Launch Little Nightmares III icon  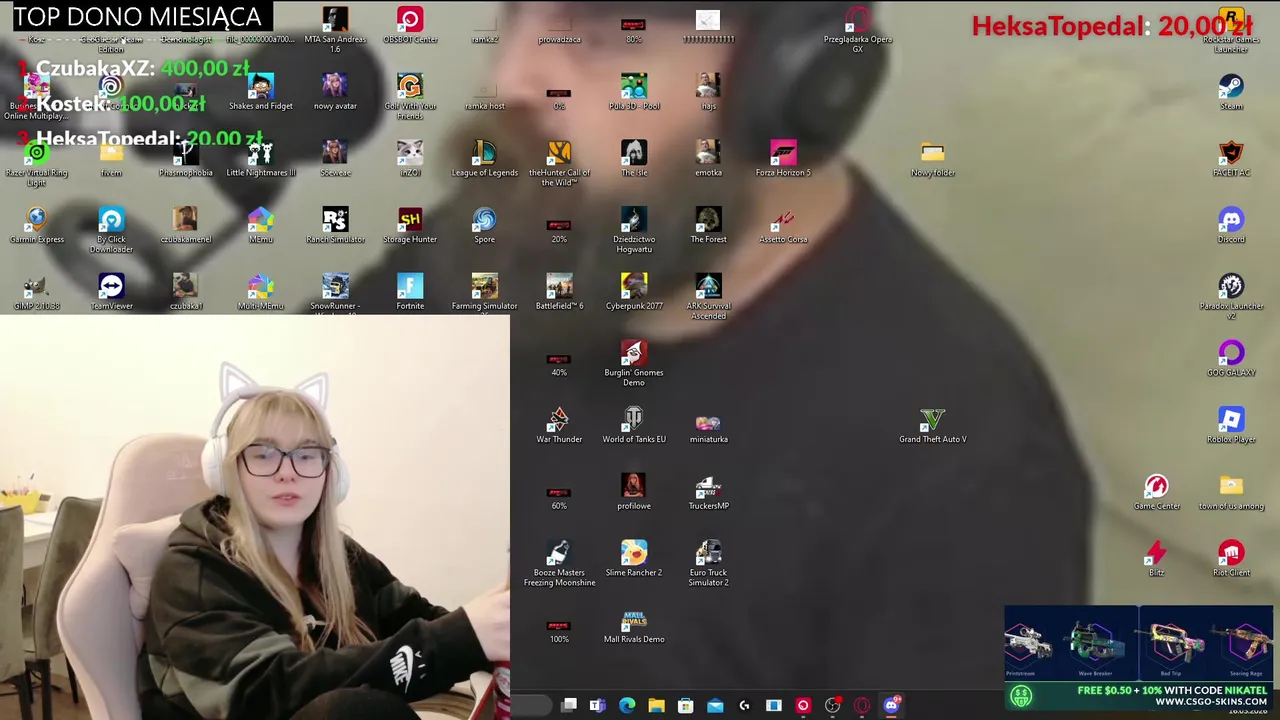click(x=261, y=158)
